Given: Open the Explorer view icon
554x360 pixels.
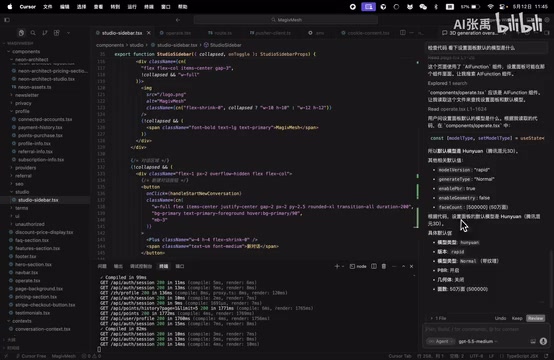Looking at the screenshot, I should point(21,33).
